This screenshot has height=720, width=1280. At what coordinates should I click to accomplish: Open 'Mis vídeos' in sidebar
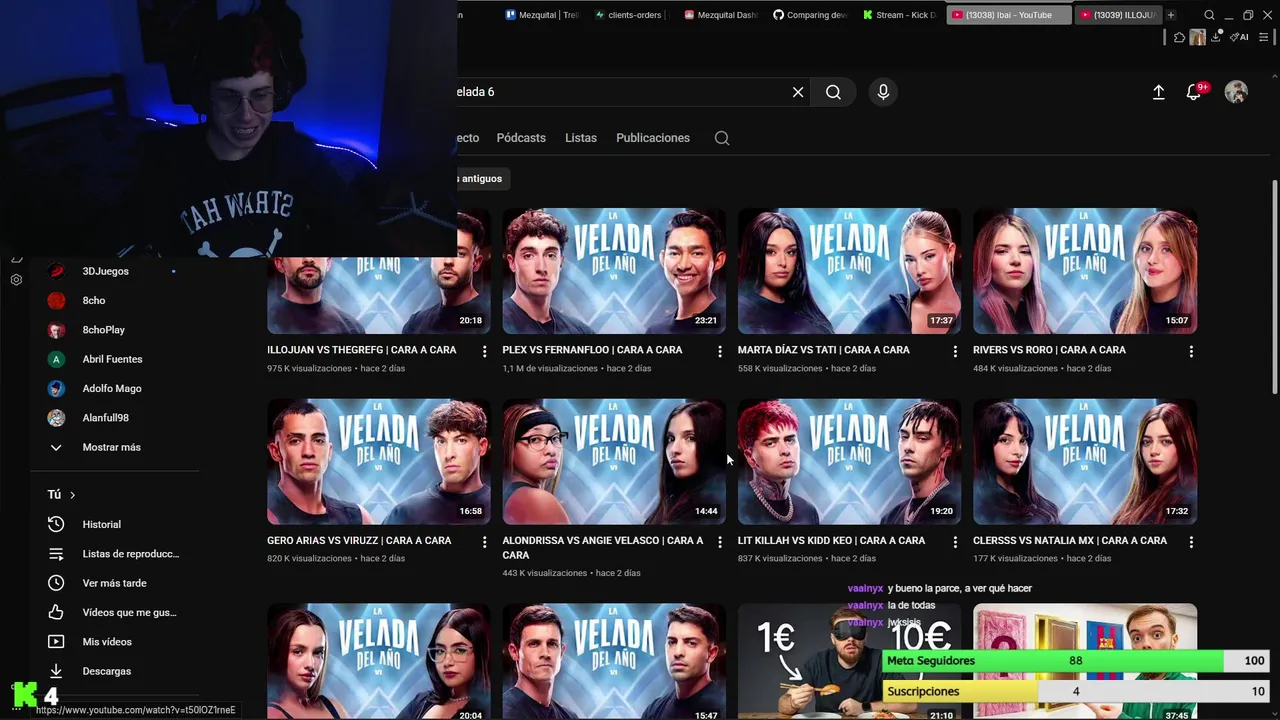point(115,642)
